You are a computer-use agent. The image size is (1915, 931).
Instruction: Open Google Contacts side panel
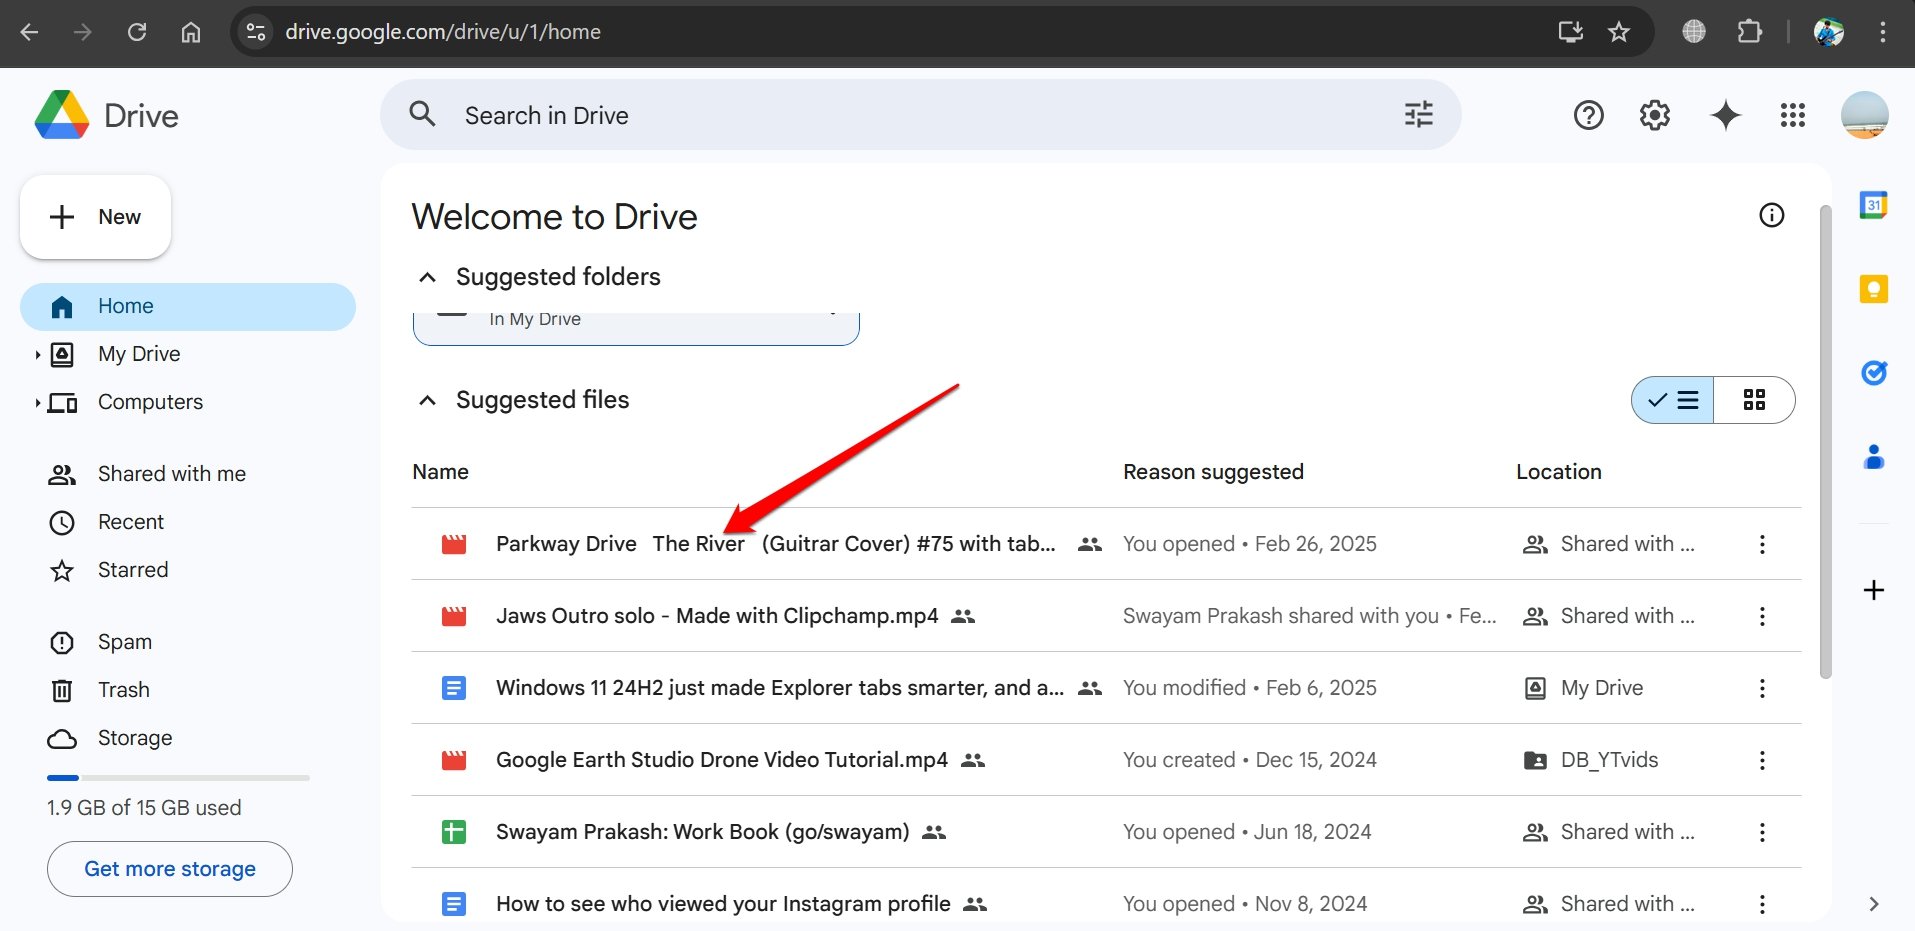(x=1873, y=457)
